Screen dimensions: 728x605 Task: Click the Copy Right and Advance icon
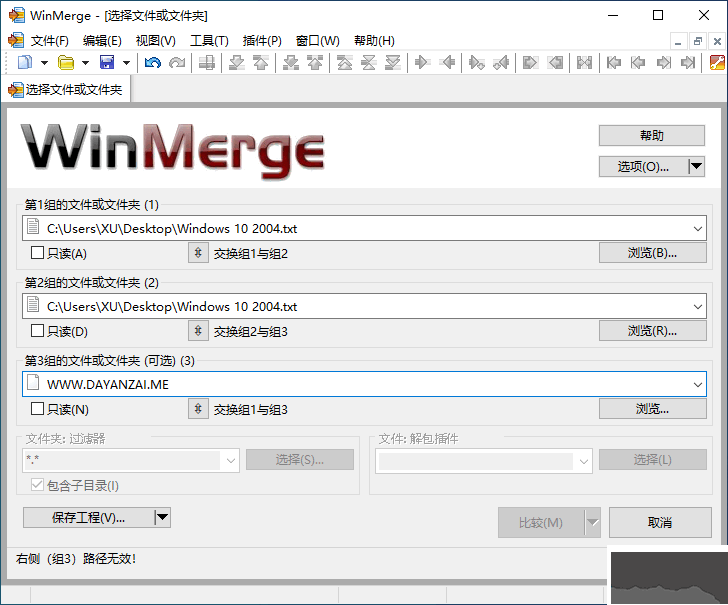tap(477, 62)
